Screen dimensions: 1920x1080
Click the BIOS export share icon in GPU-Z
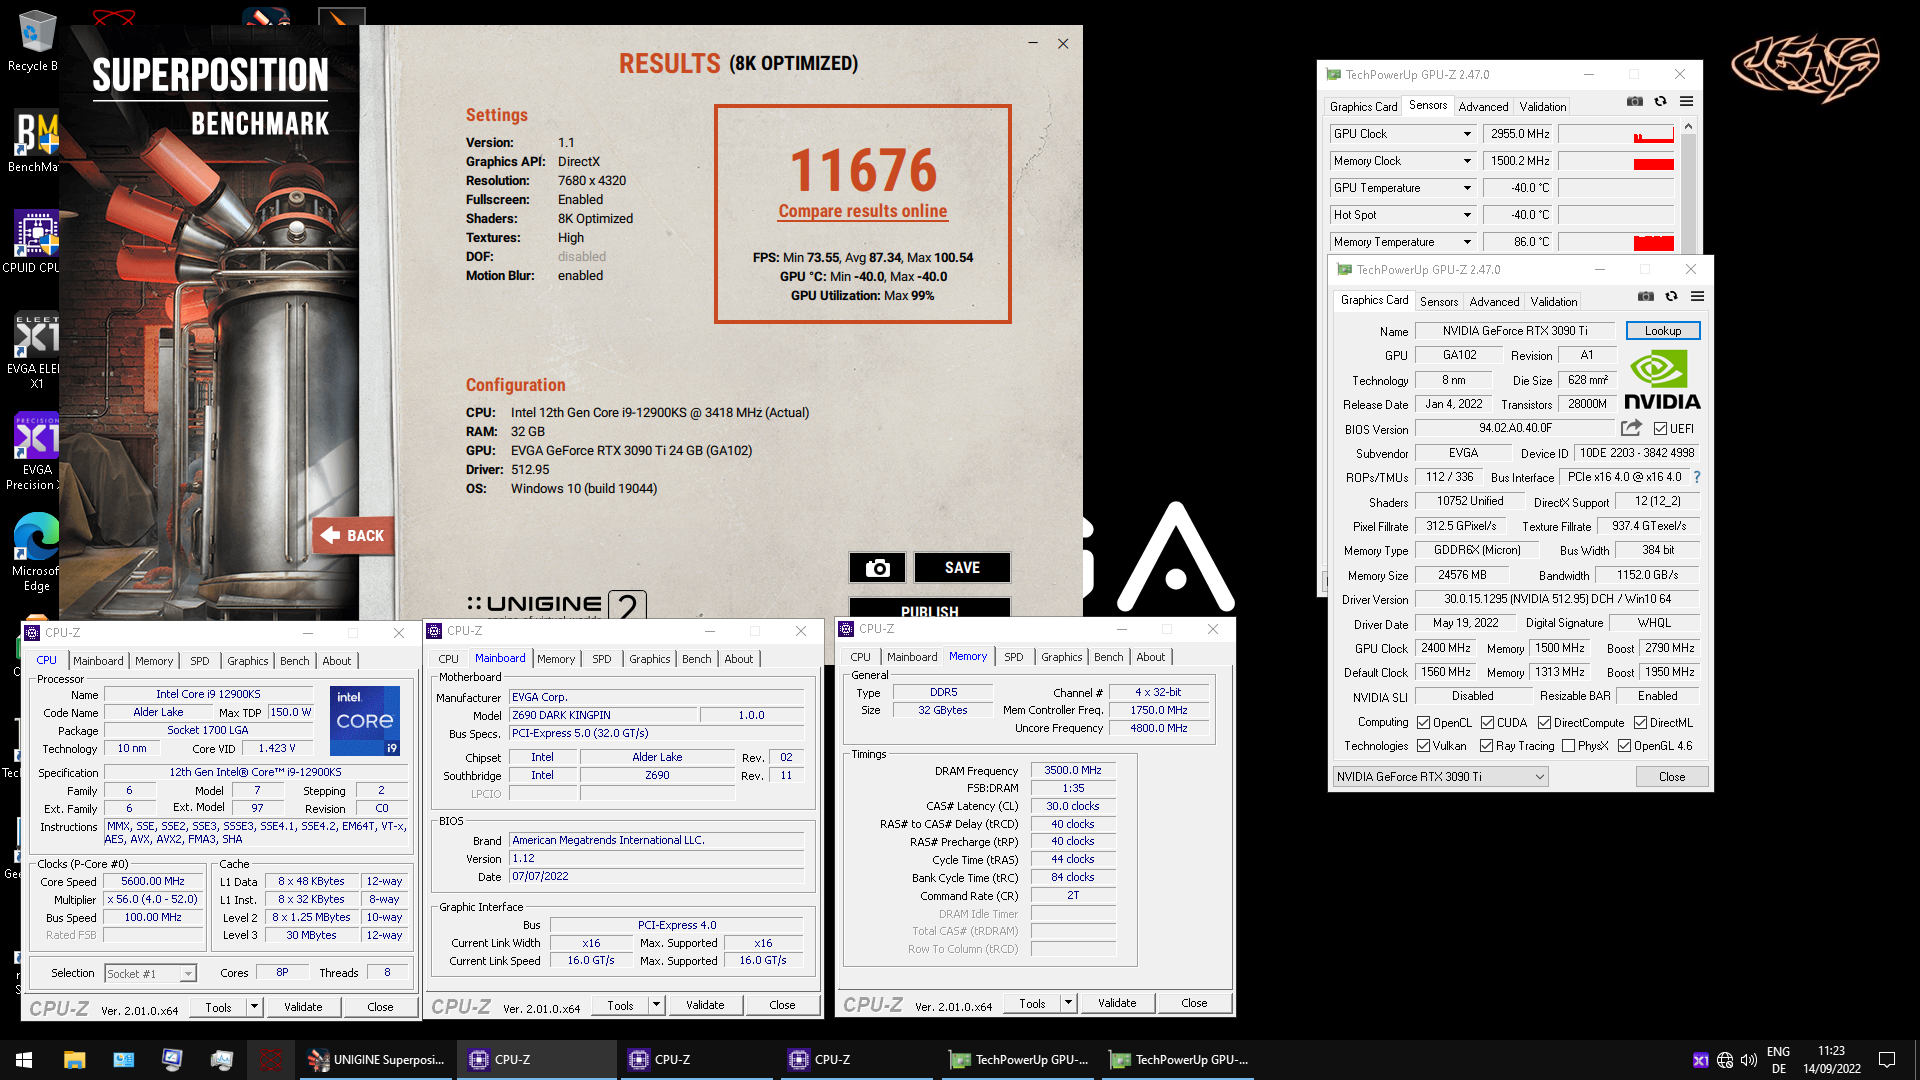point(1631,428)
